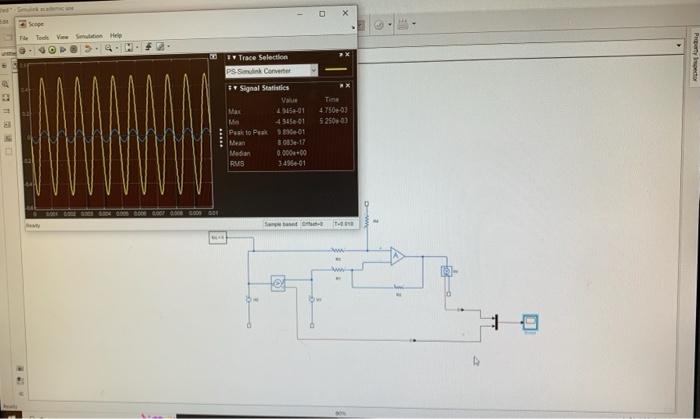This screenshot has width=700, height=419.
Task: Collapse the Trace Selection panel
Action: pos(232,58)
